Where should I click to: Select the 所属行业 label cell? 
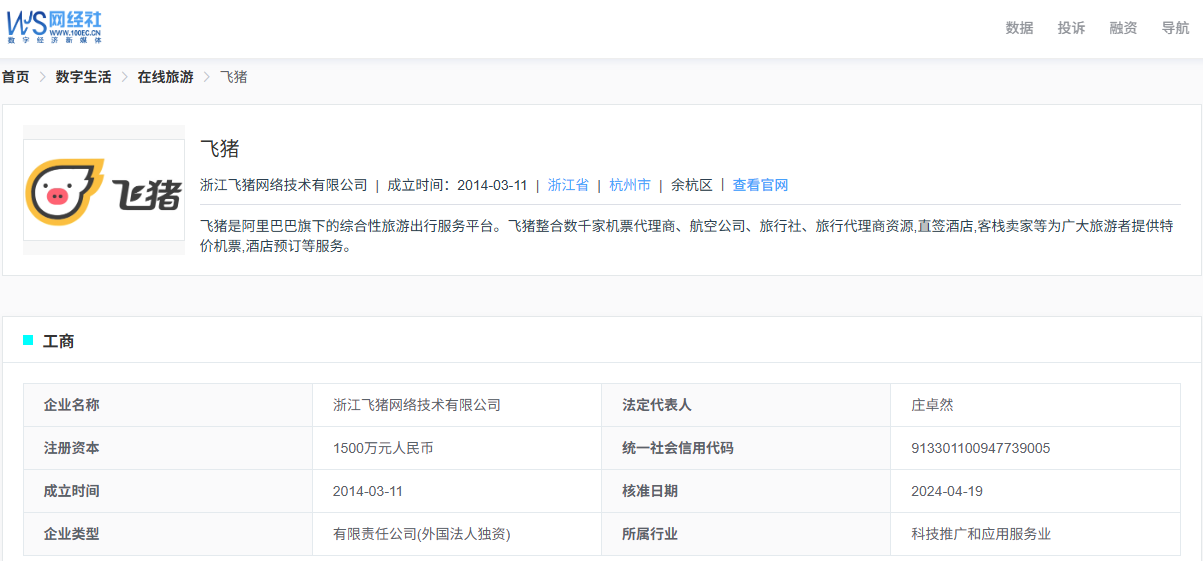click(x=746, y=534)
